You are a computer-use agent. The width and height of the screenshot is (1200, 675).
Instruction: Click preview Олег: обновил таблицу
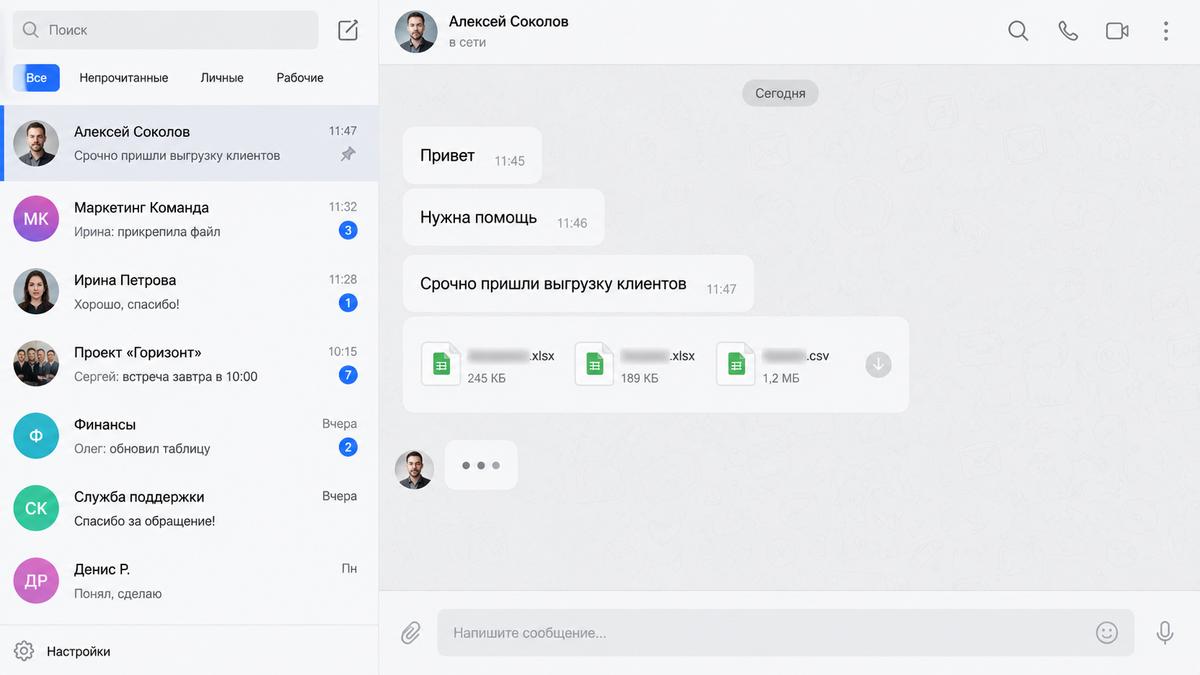142,449
